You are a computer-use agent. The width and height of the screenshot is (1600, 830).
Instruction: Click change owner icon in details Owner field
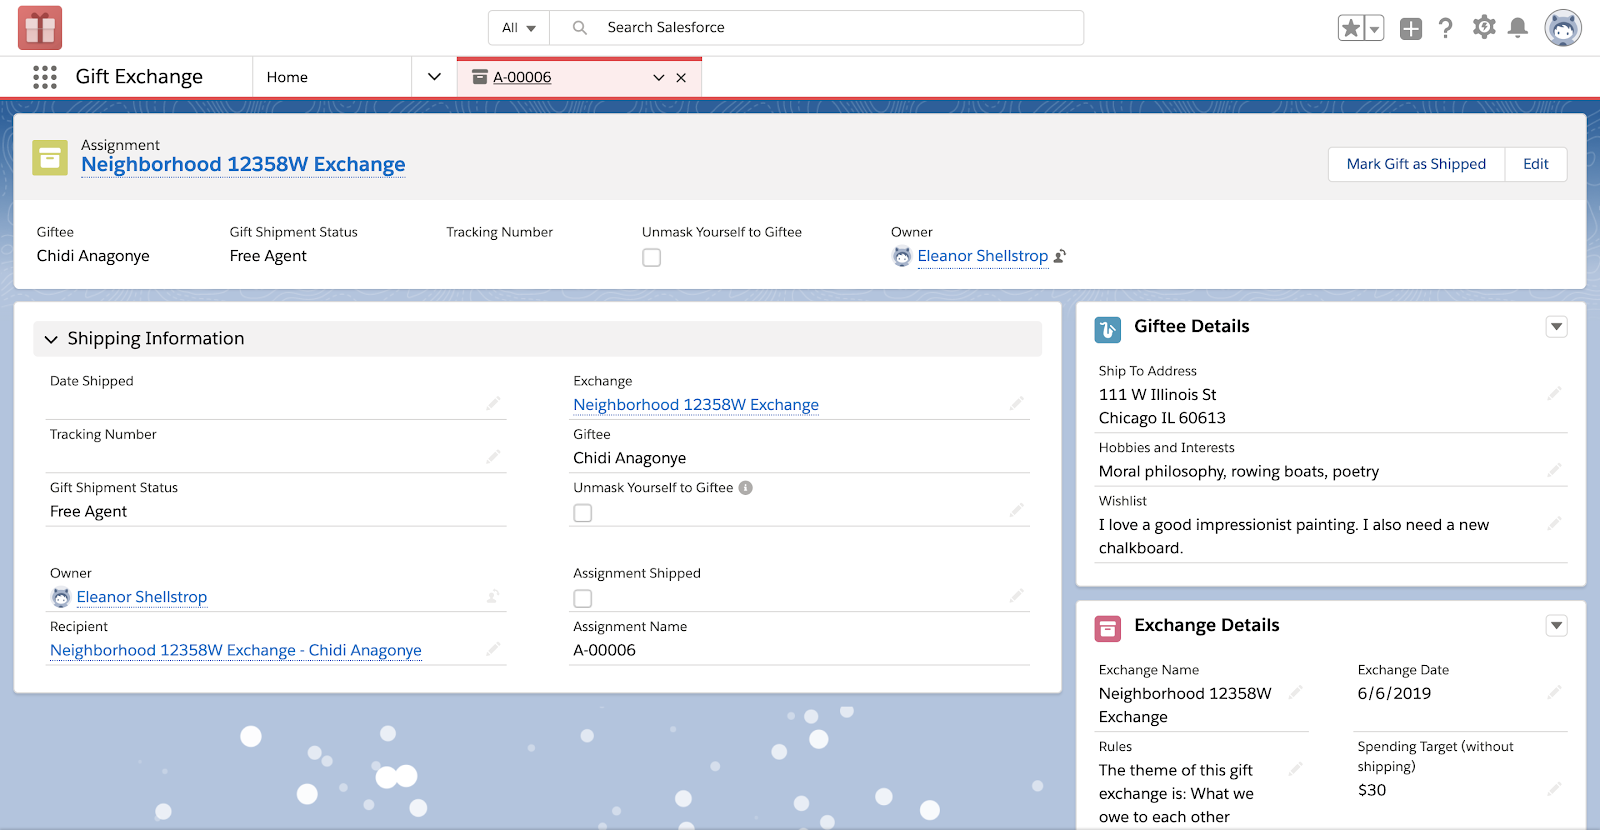[x=493, y=596]
